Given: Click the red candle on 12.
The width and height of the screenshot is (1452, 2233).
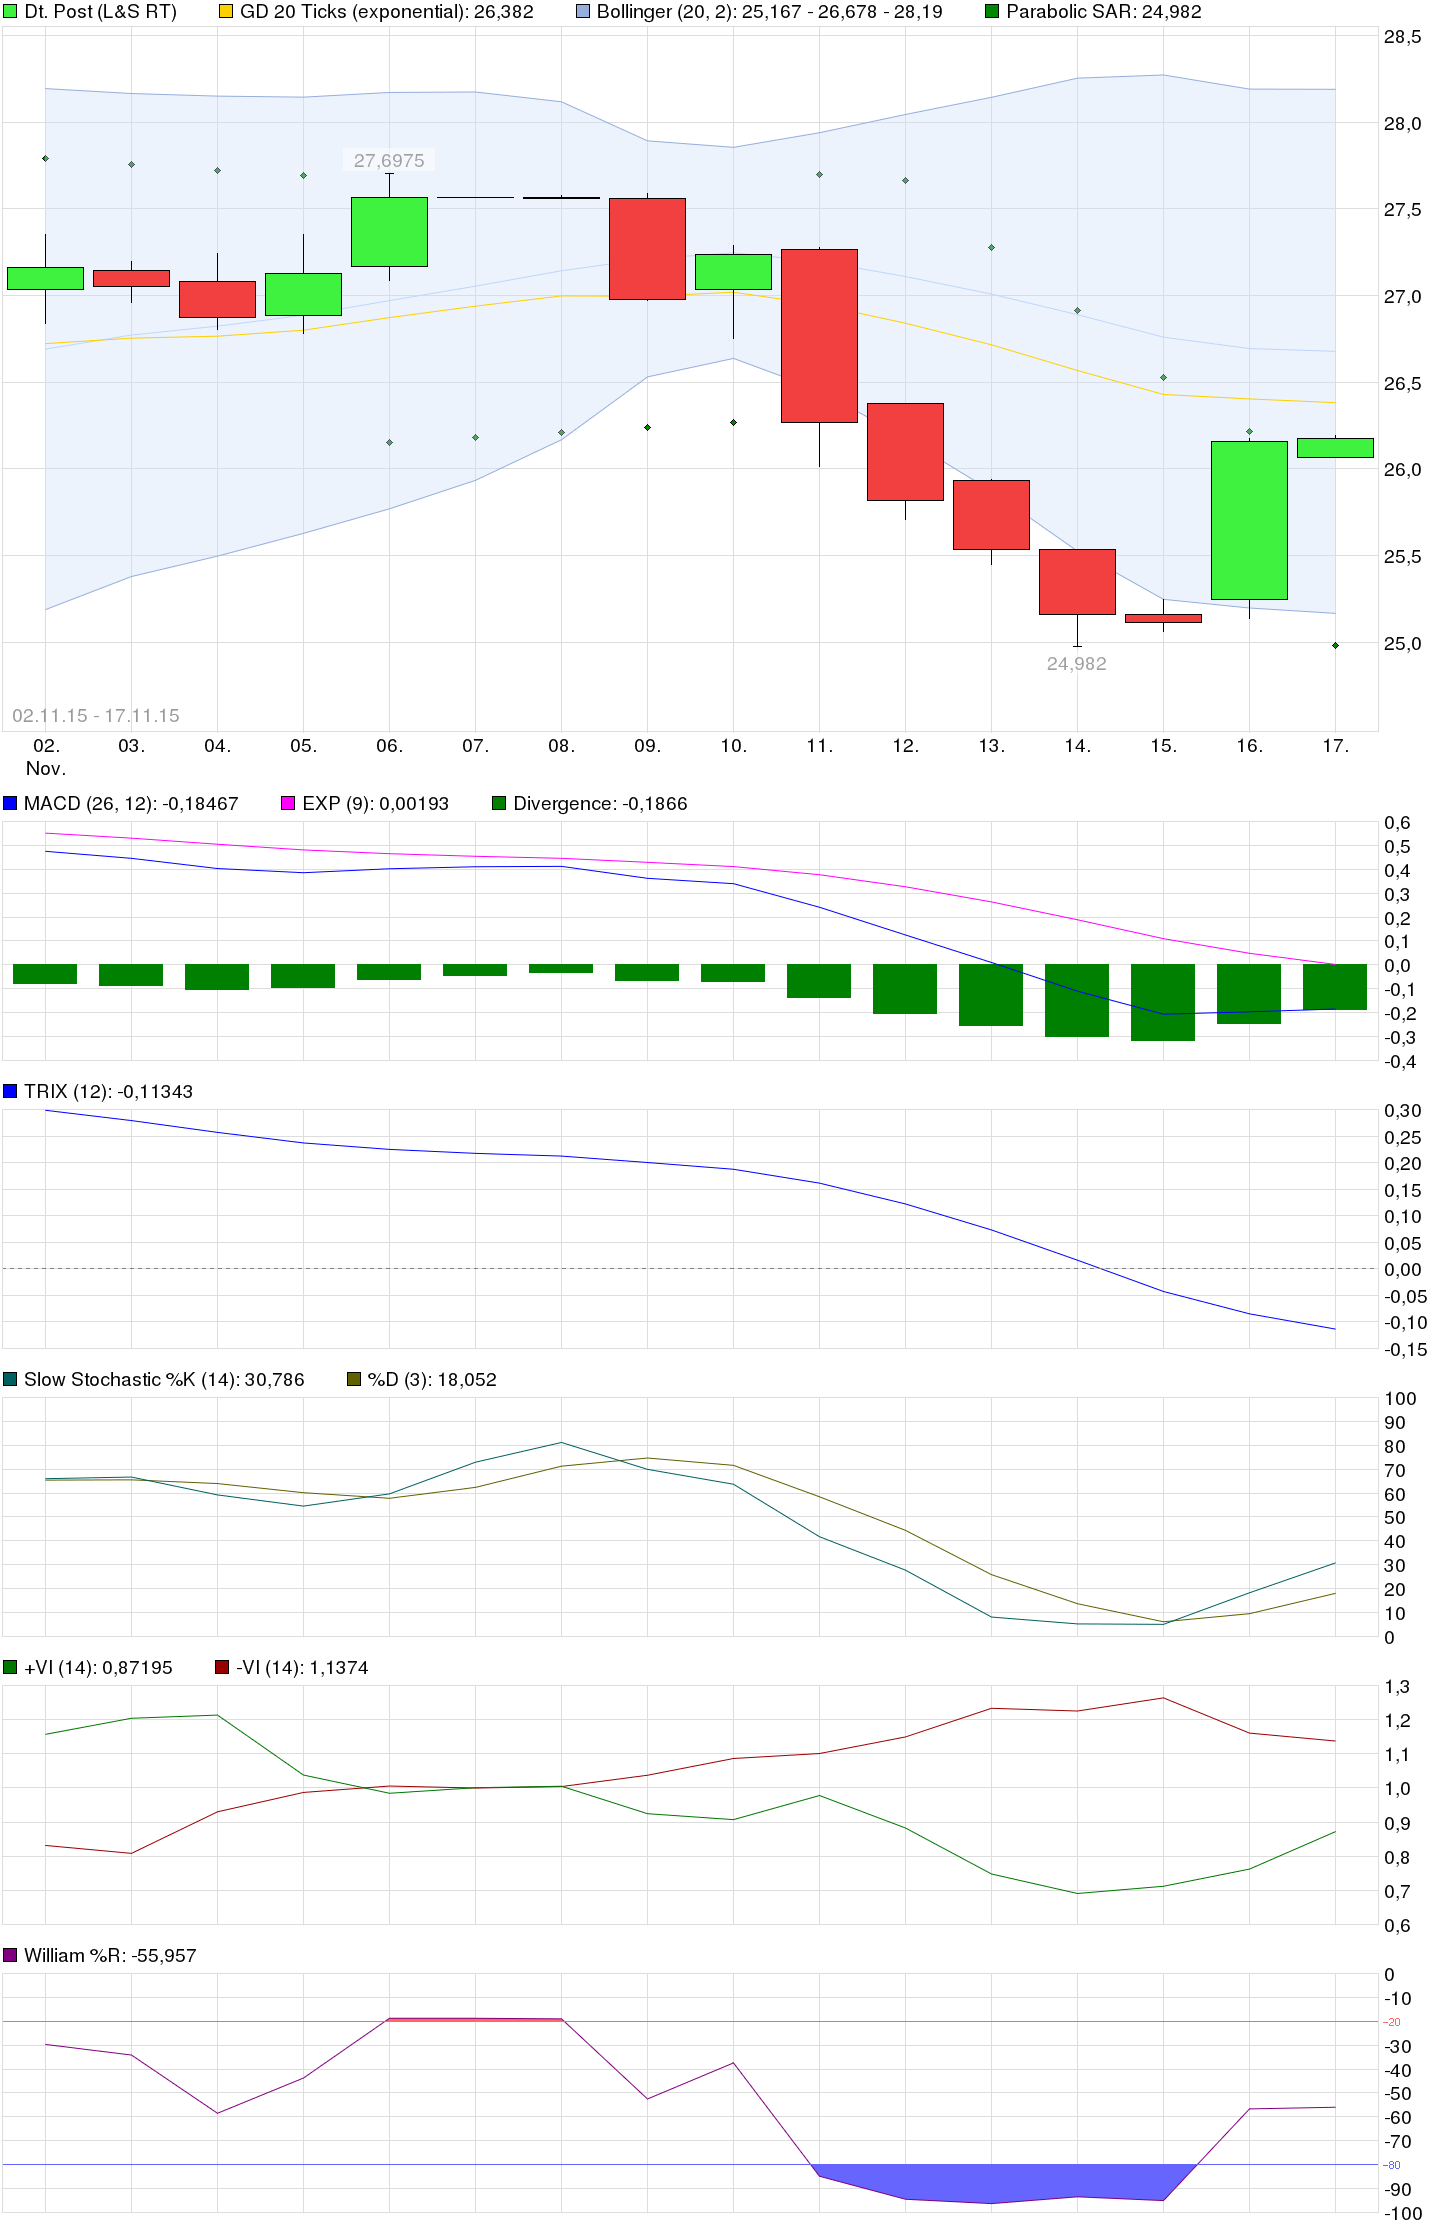Looking at the screenshot, I should [x=905, y=451].
